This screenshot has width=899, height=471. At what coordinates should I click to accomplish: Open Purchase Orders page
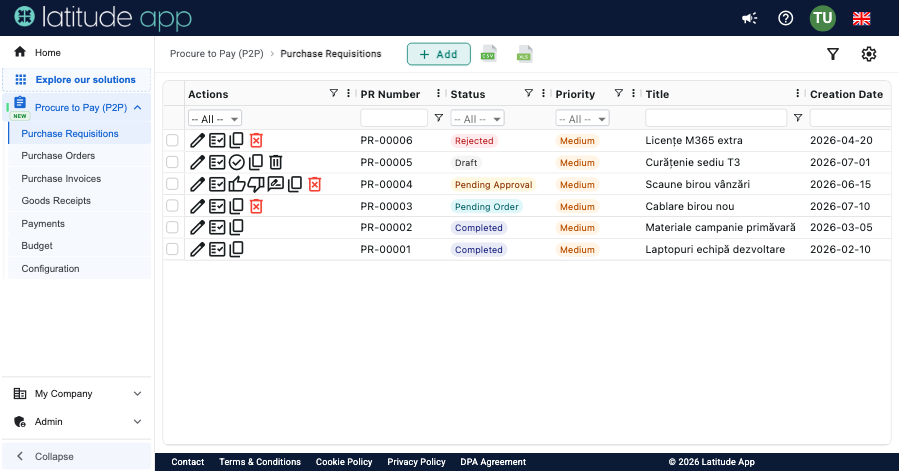click(x=80, y=155)
